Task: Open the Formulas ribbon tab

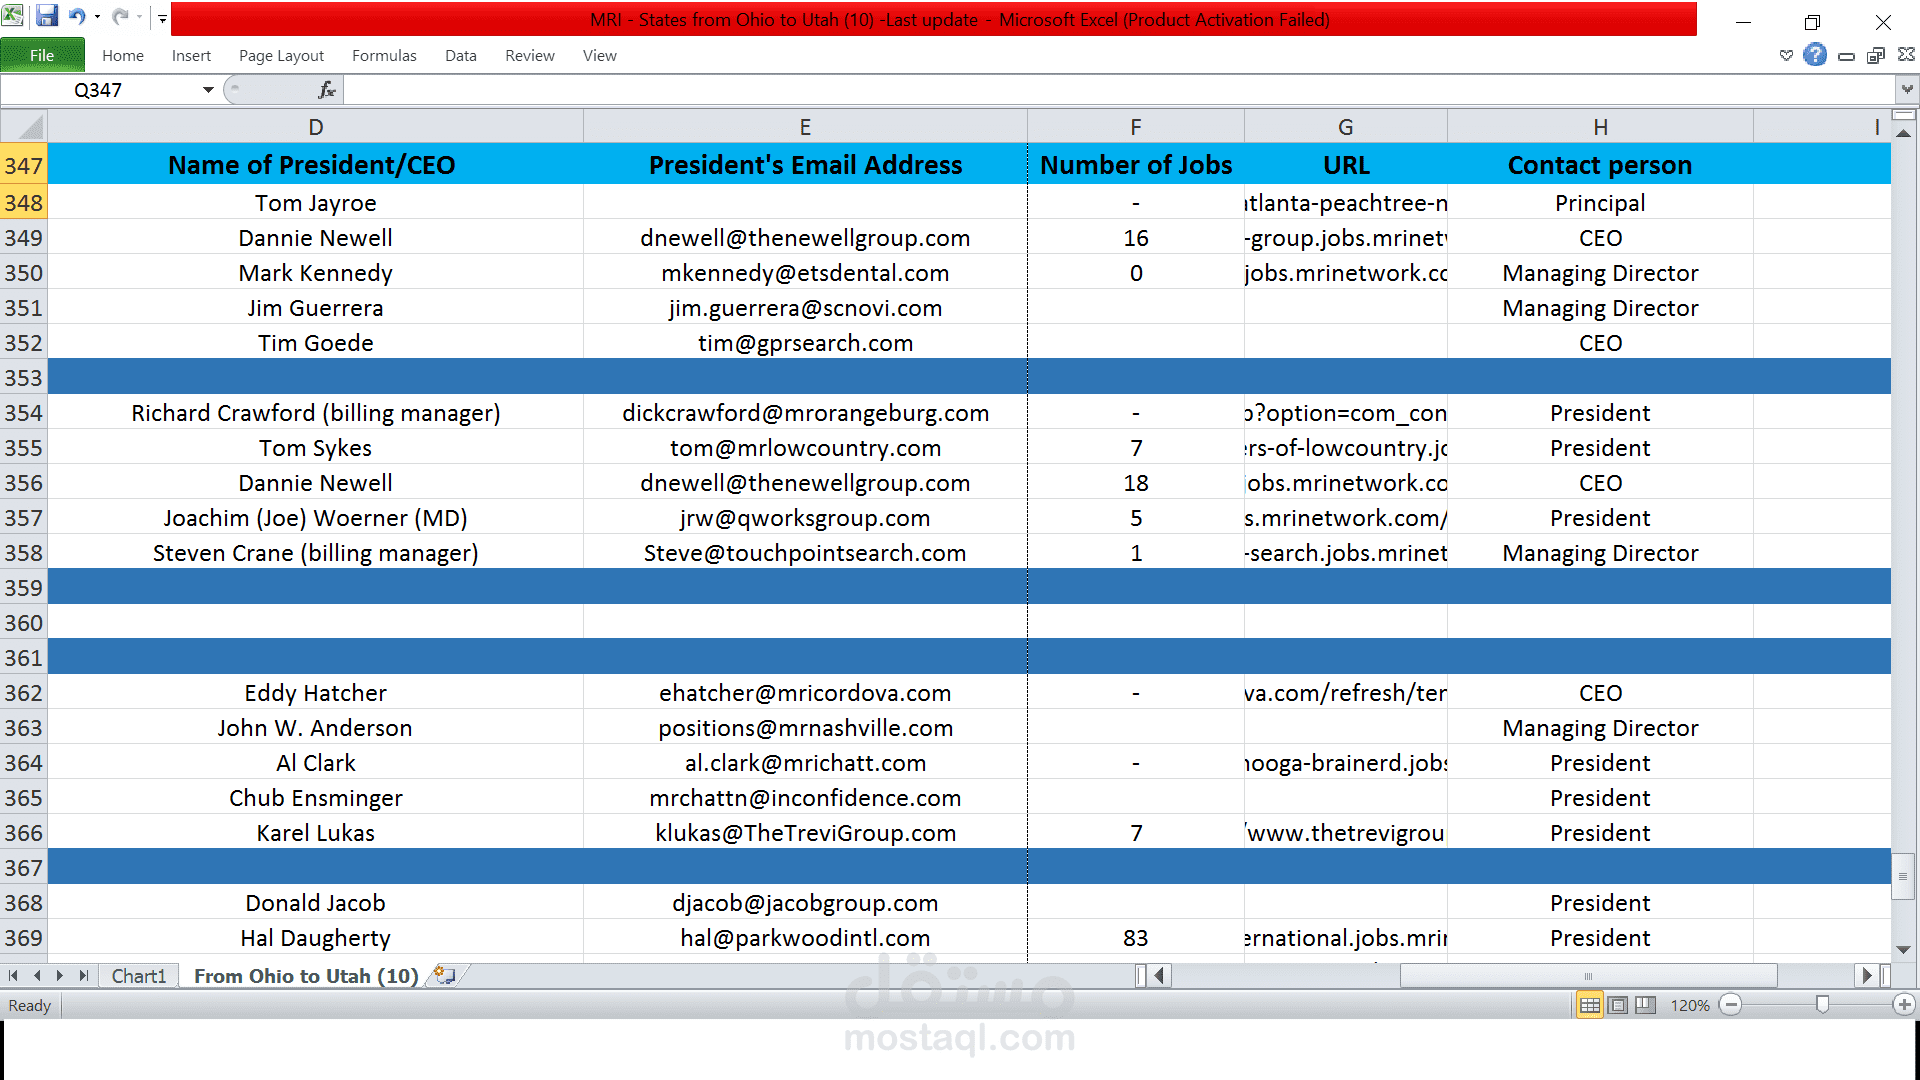Action: point(384,56)
